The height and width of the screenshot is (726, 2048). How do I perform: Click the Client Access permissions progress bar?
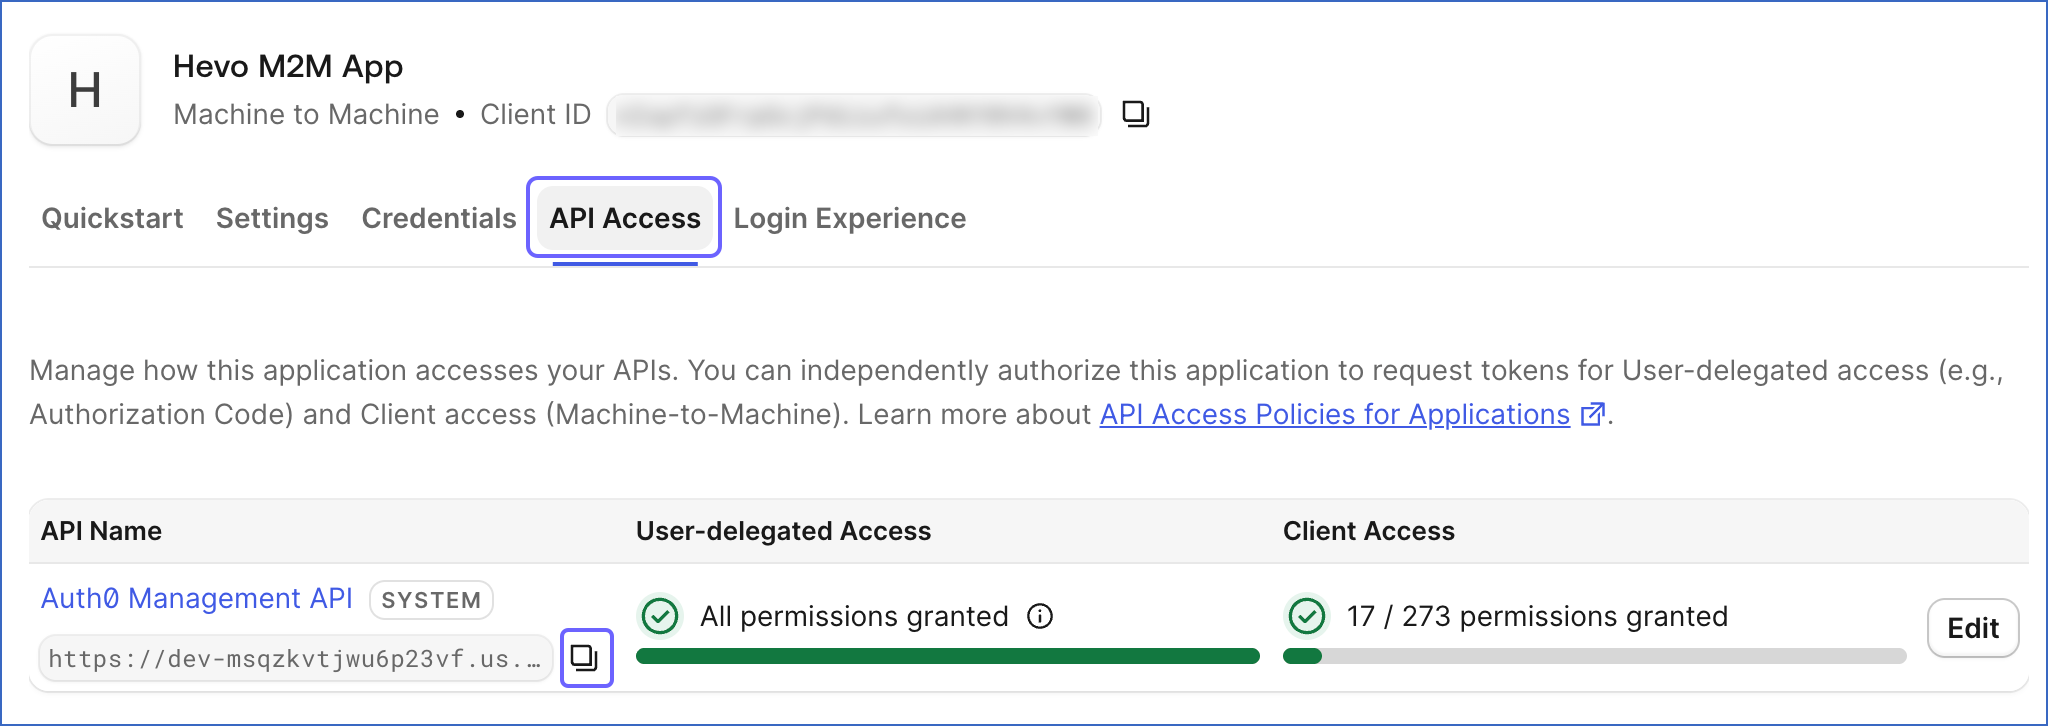click(1595, 656)
